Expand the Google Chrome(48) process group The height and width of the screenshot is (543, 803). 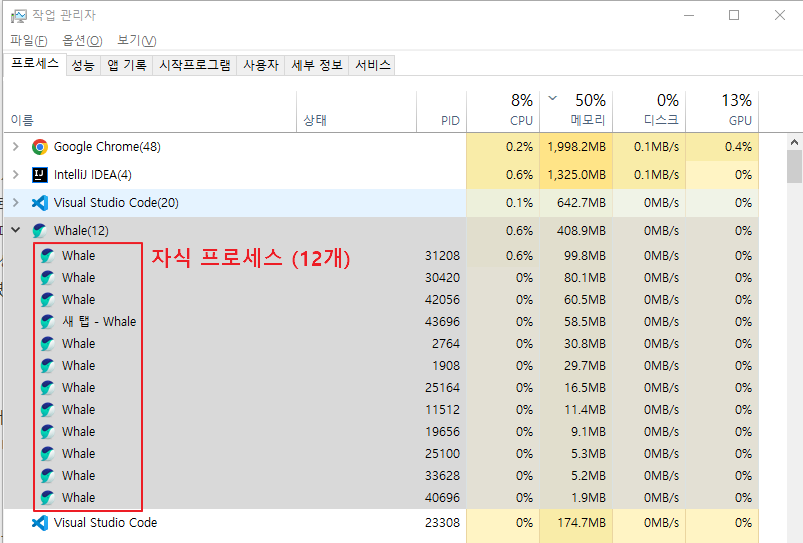tap(15, 147)
